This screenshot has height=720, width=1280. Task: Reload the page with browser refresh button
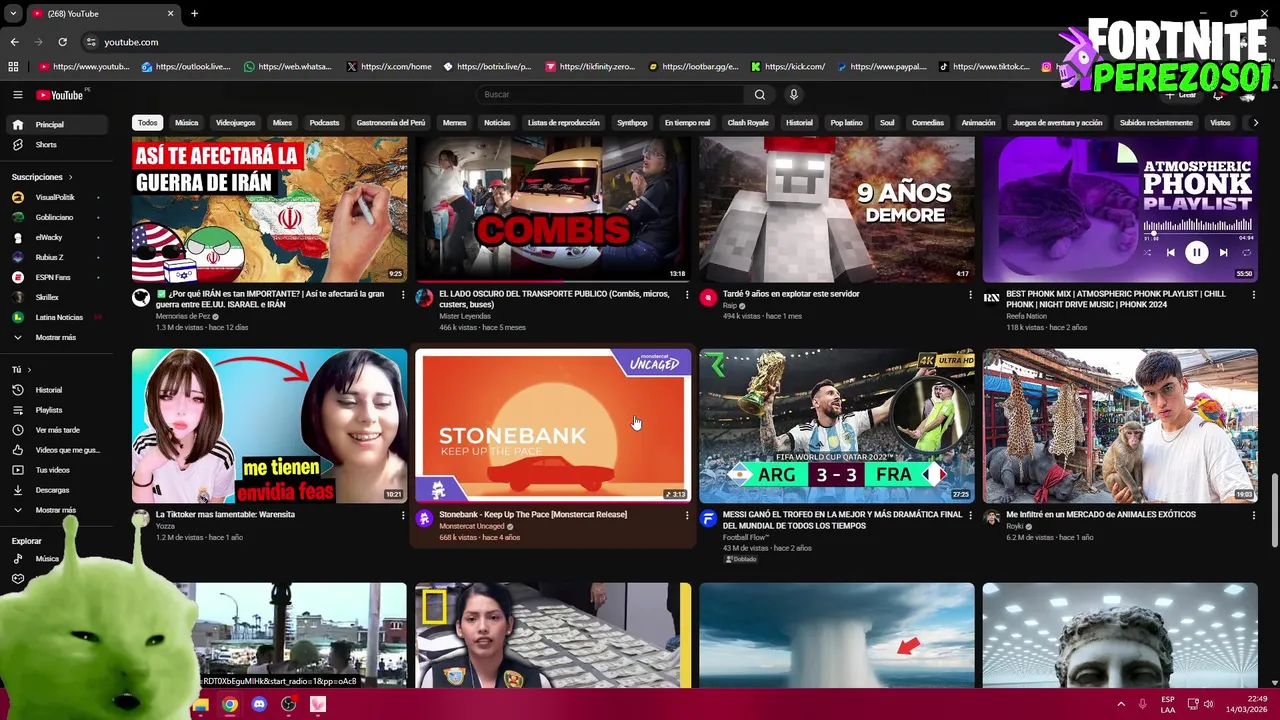tap(62, 42)
